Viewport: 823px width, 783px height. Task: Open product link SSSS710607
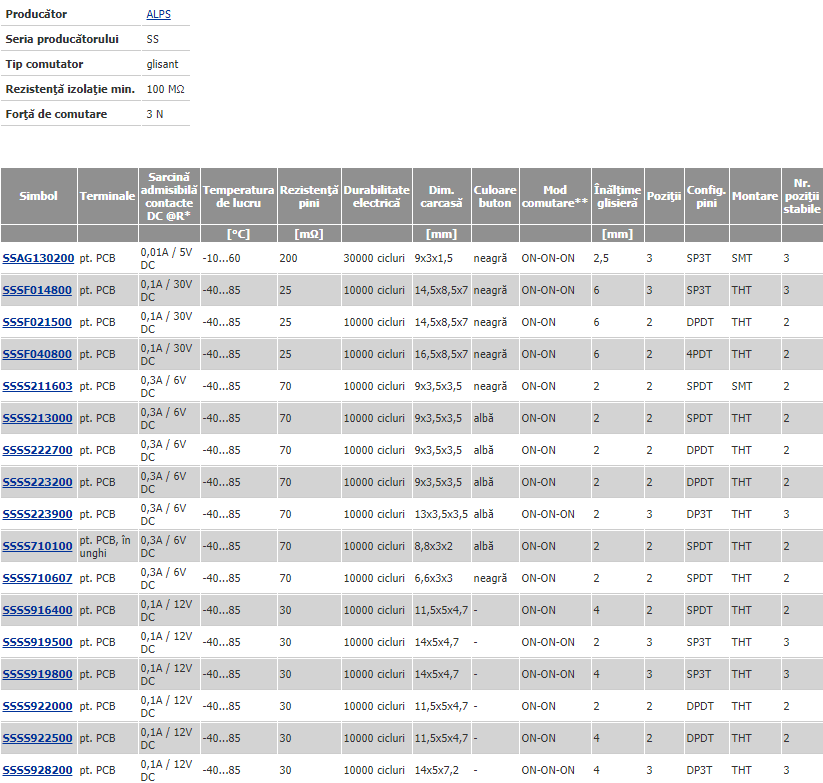tap(38, 578)
